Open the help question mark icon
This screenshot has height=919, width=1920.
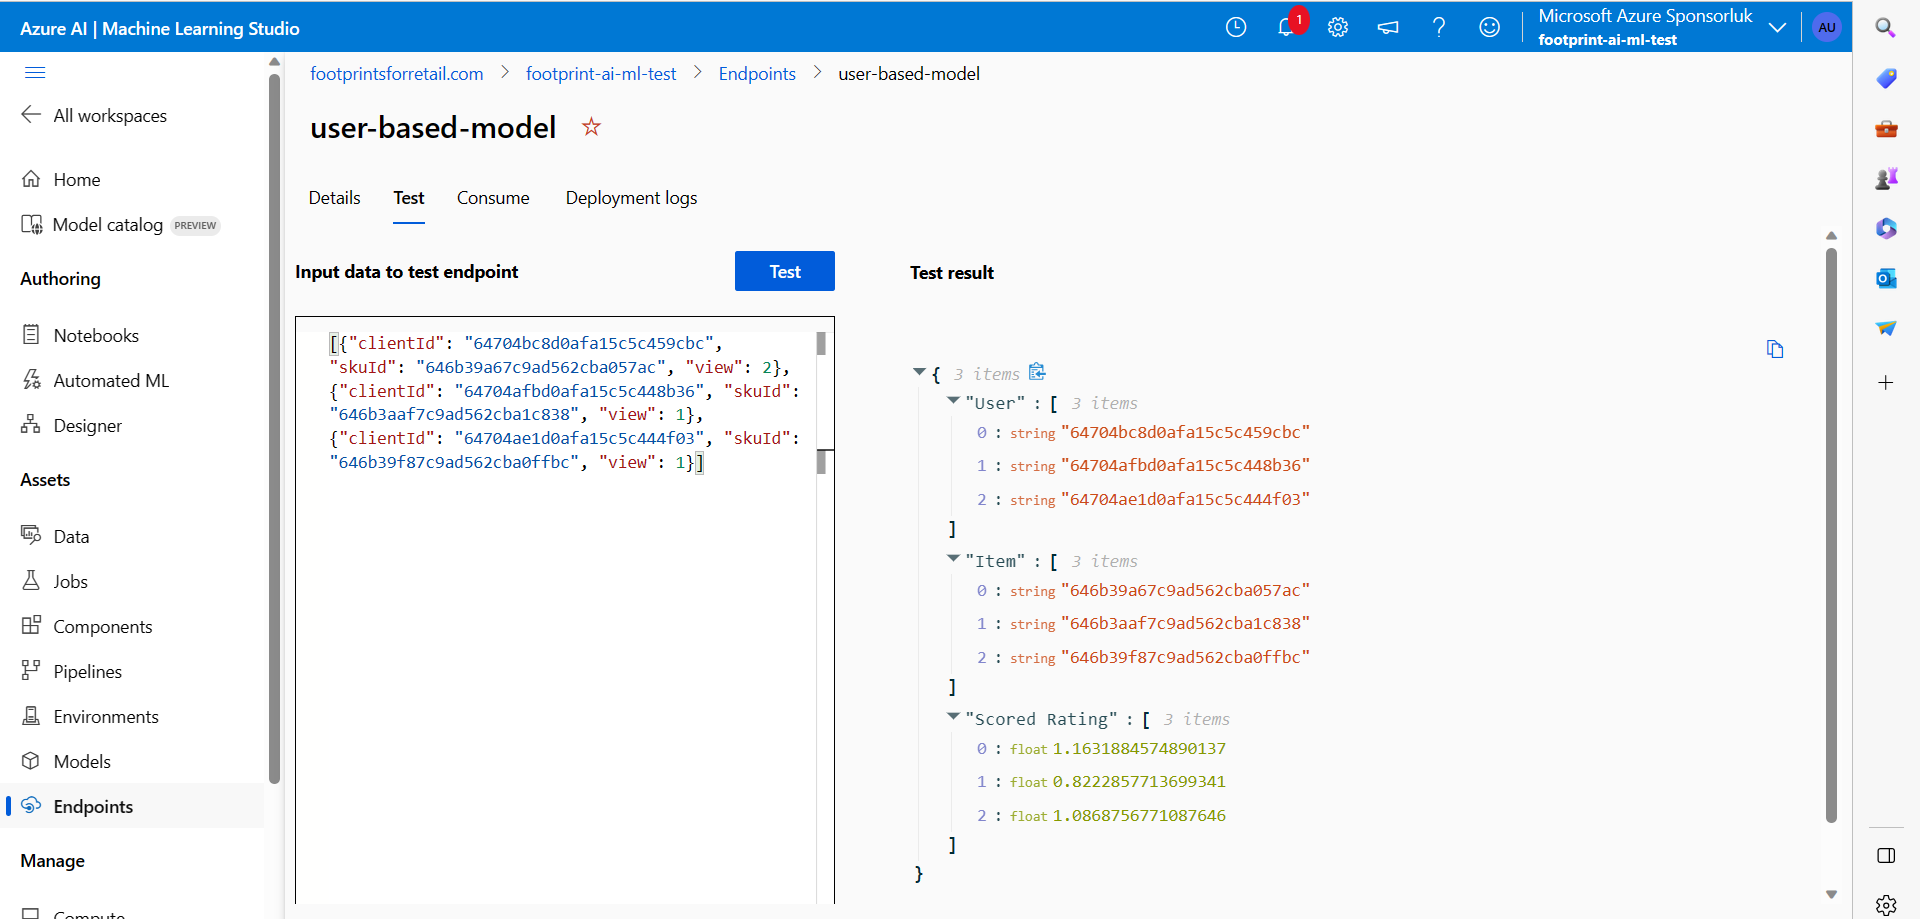(x=1439, y=27)
